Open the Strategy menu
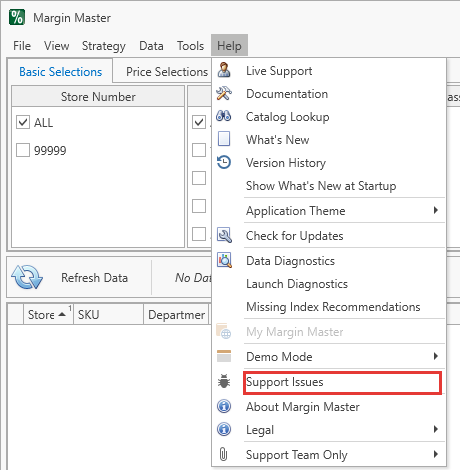460x470 pixels. (x=104, y=46)
